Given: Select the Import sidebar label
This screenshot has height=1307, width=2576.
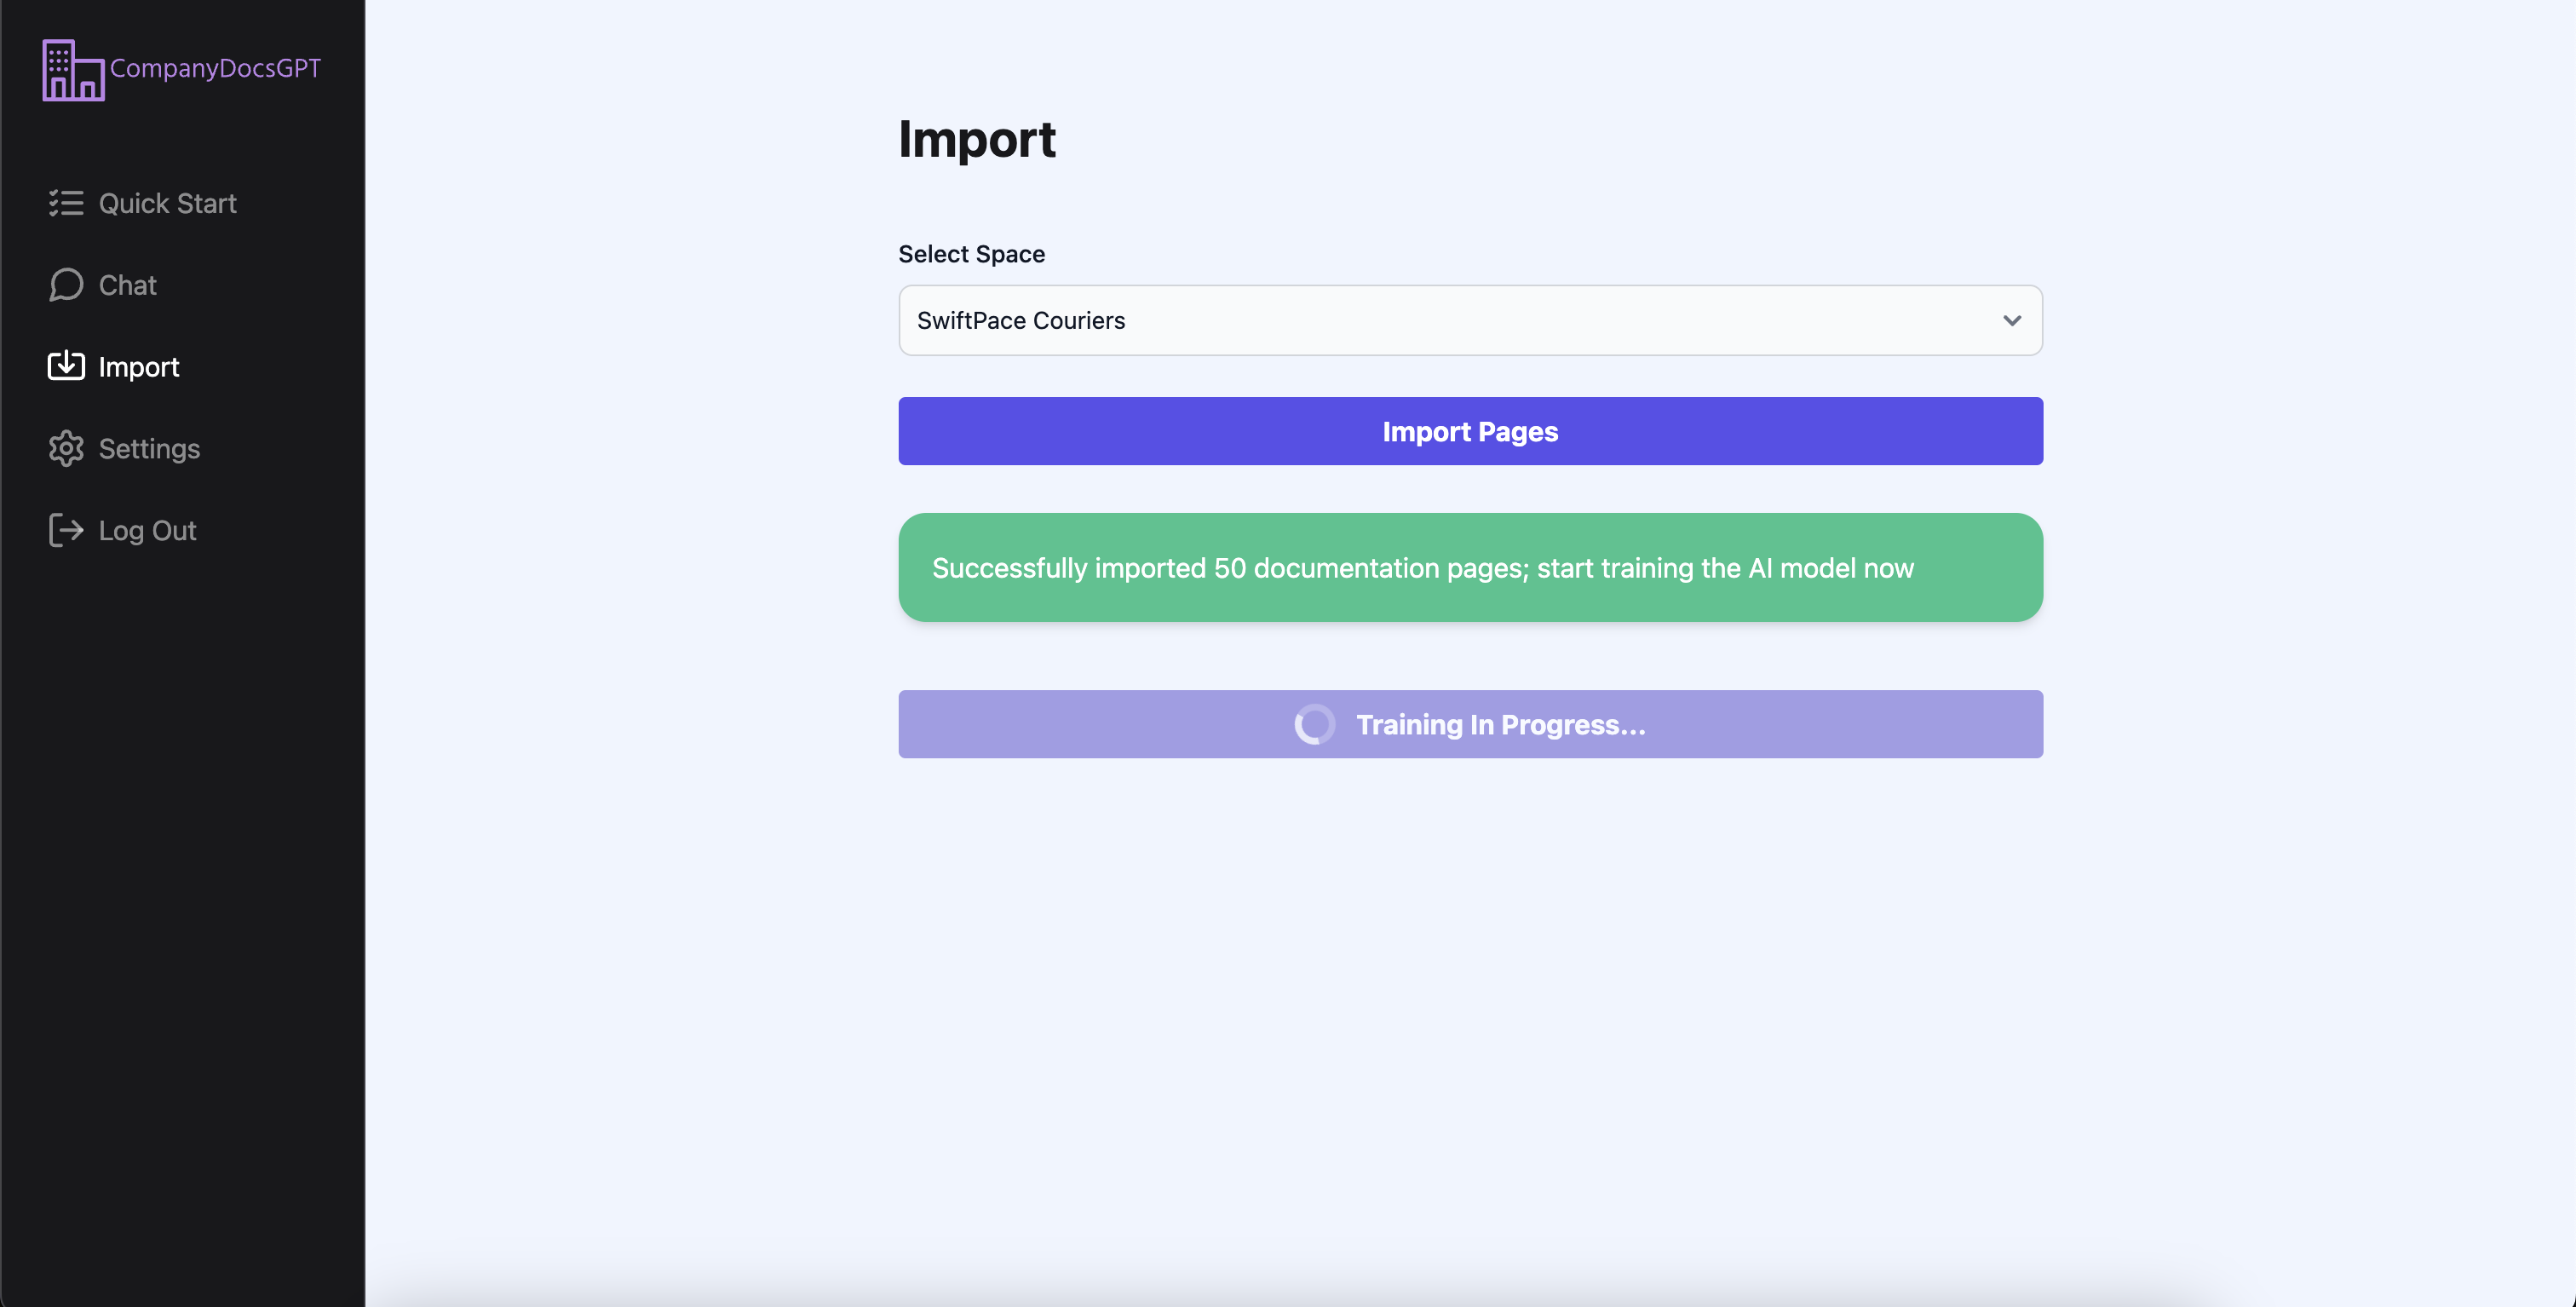Looking at the screenshot, I should click(139, 367).
